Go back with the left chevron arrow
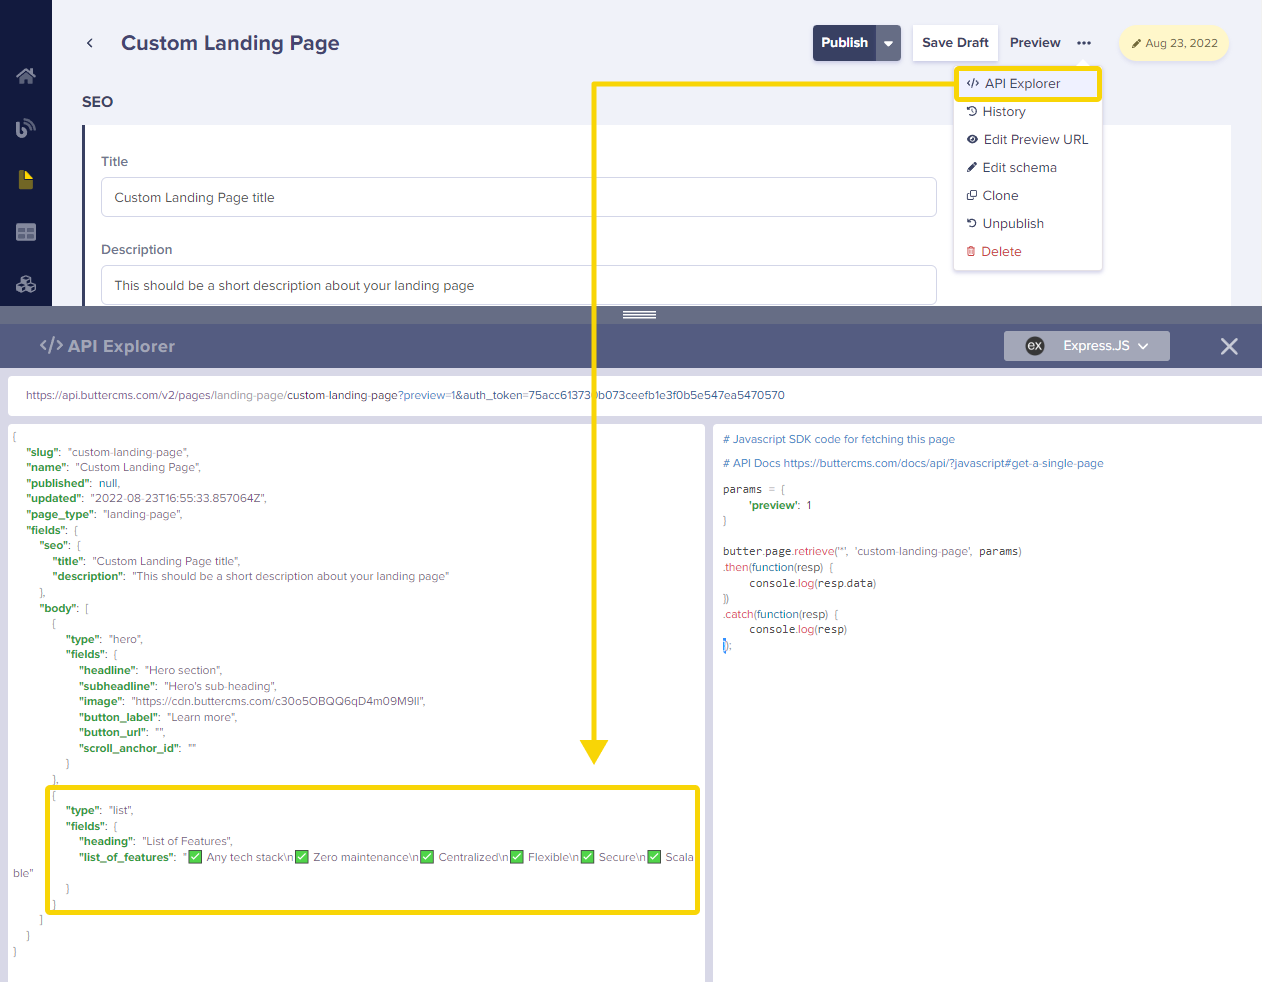Image resolution: width=1262 pixels, height=982 pixels. pyautogui.click(x=90, y=43)
